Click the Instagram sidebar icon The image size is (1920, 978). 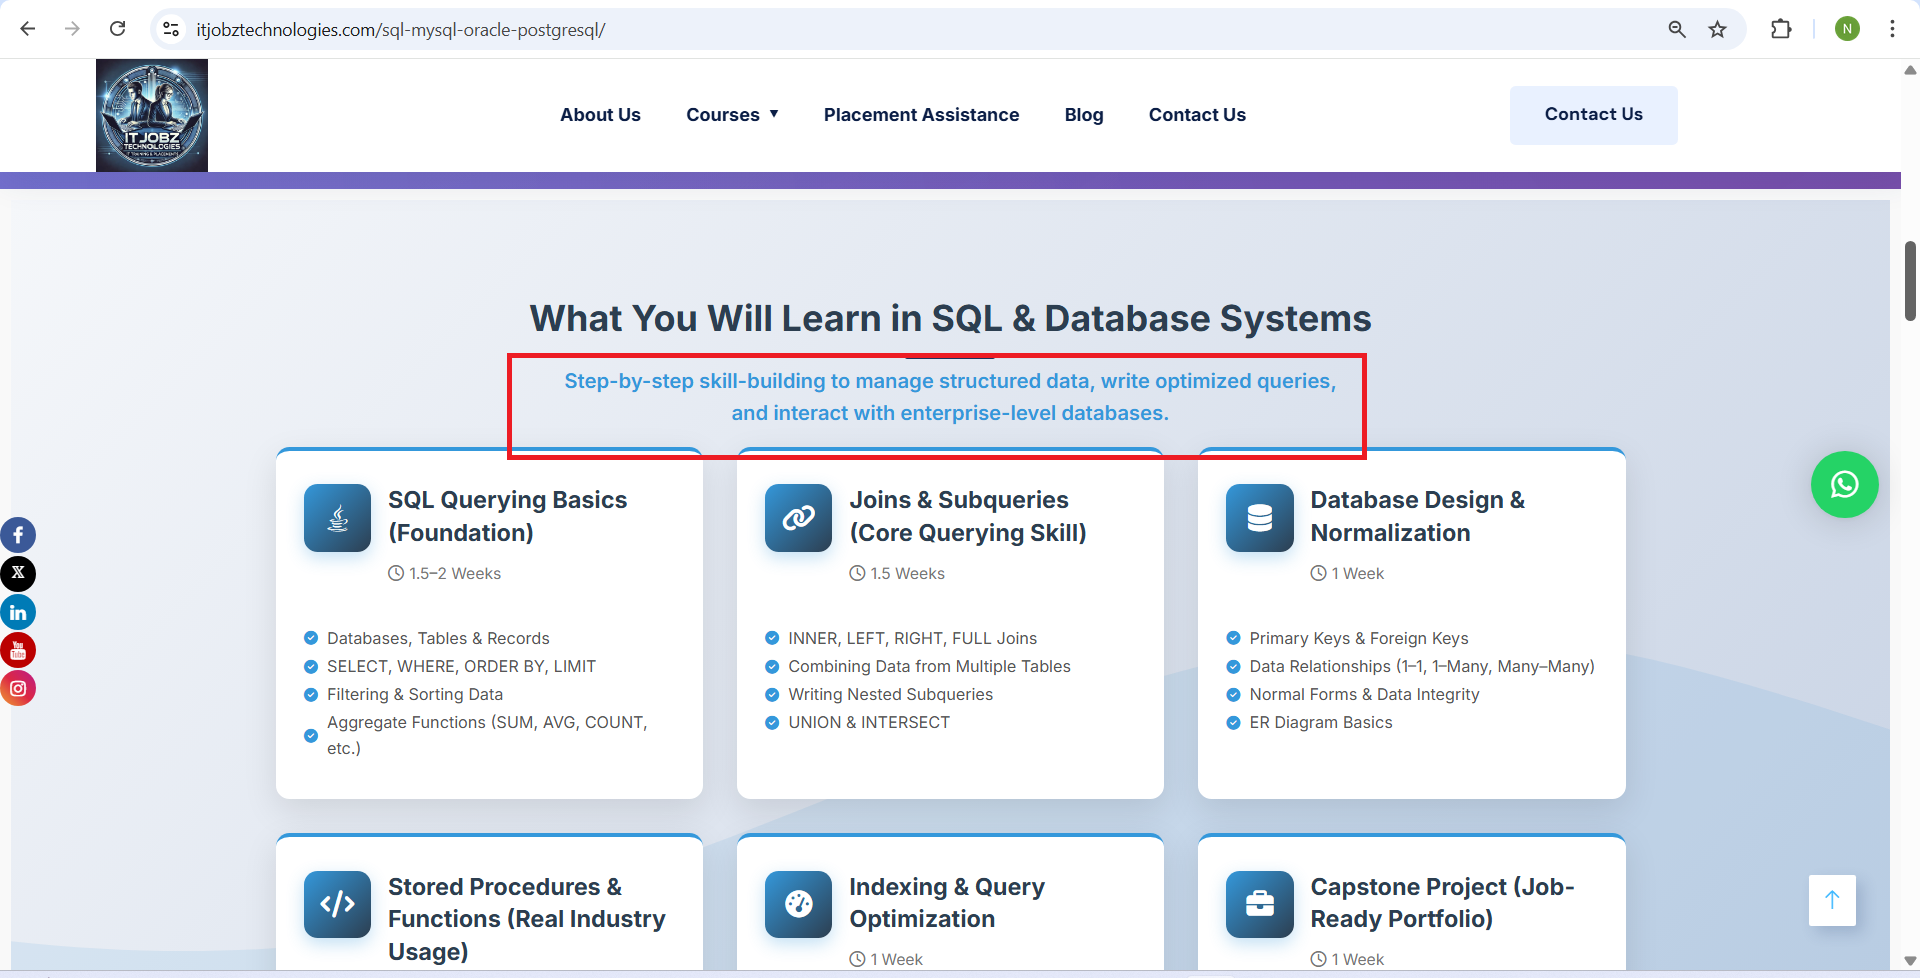[18, 688]
